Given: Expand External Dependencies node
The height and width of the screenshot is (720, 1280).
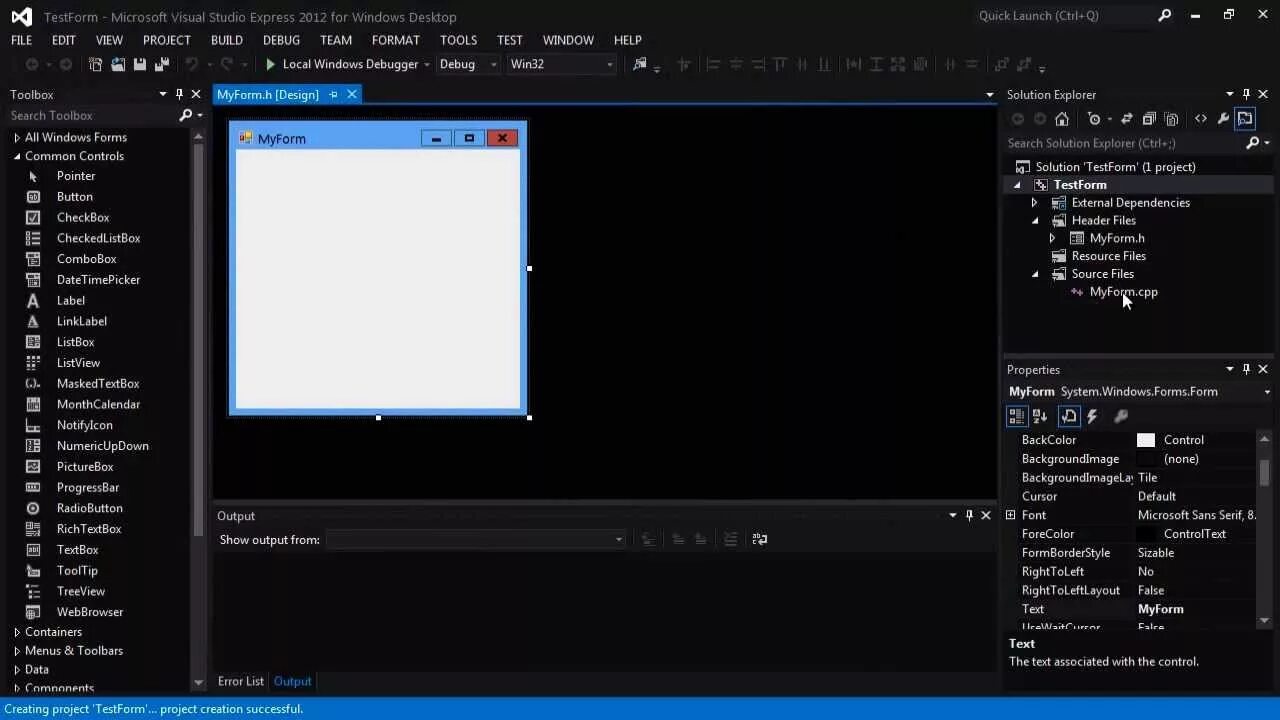Looking at the screenshot, I should tap(1035, 203).
